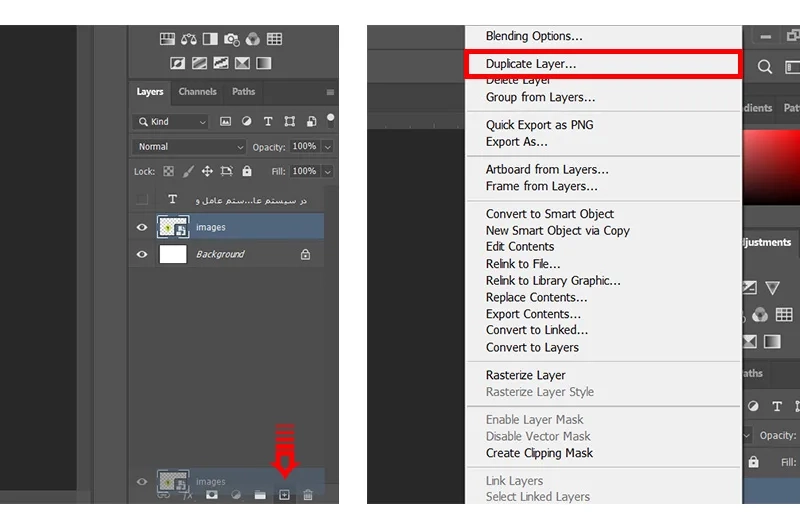Viewport: 800px width, 530px height.
Task: Add a layer style with fx icon
Action: [x=187, y=495]
